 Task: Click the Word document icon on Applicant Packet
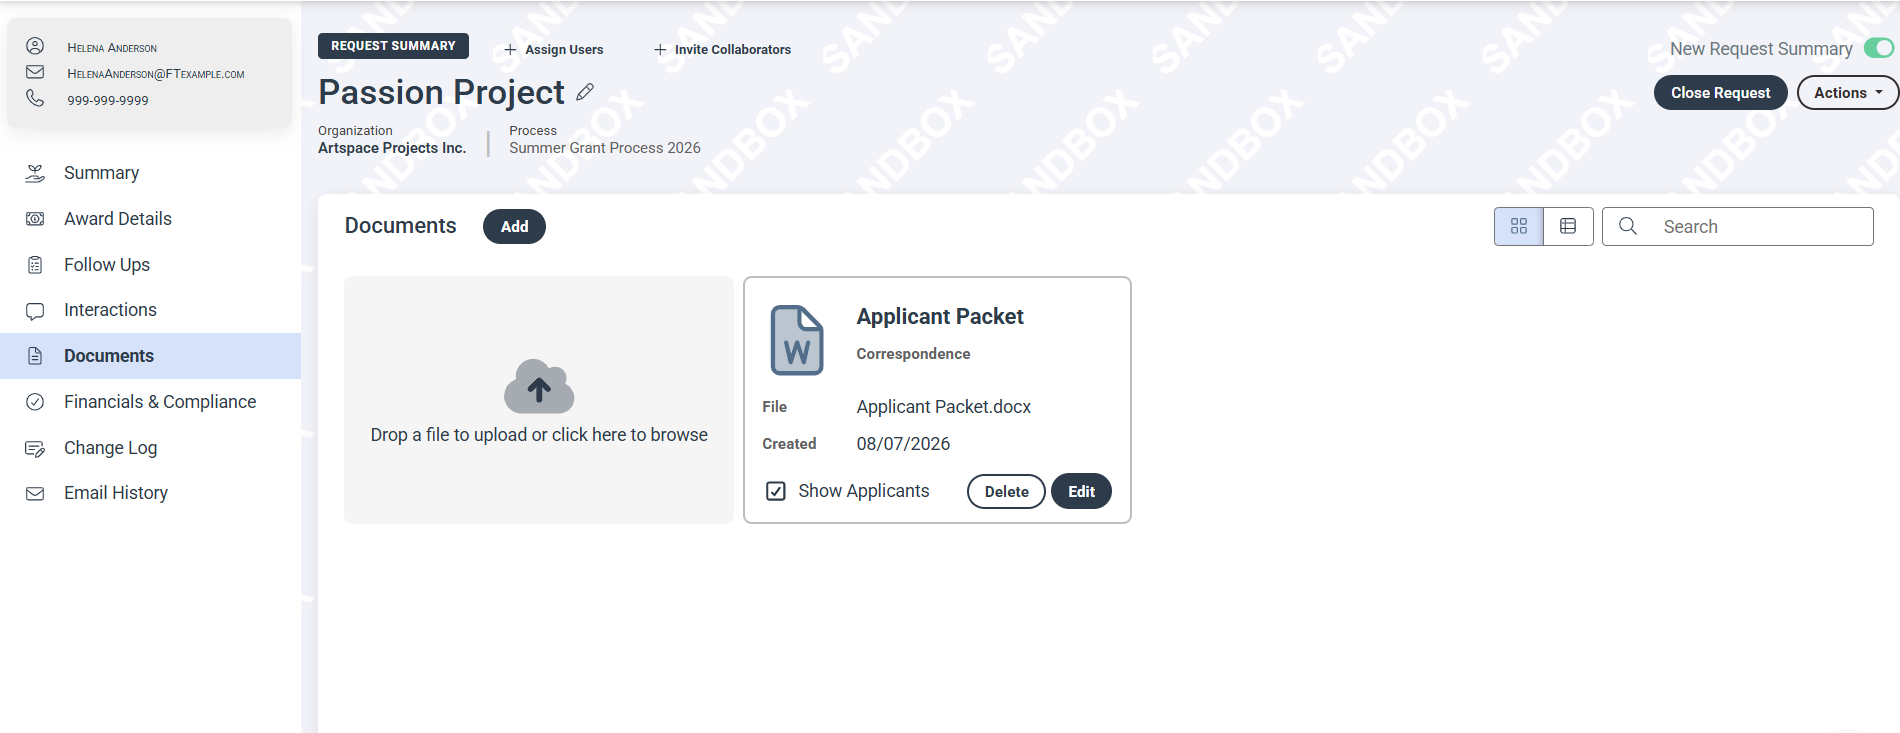coord(797,340)
